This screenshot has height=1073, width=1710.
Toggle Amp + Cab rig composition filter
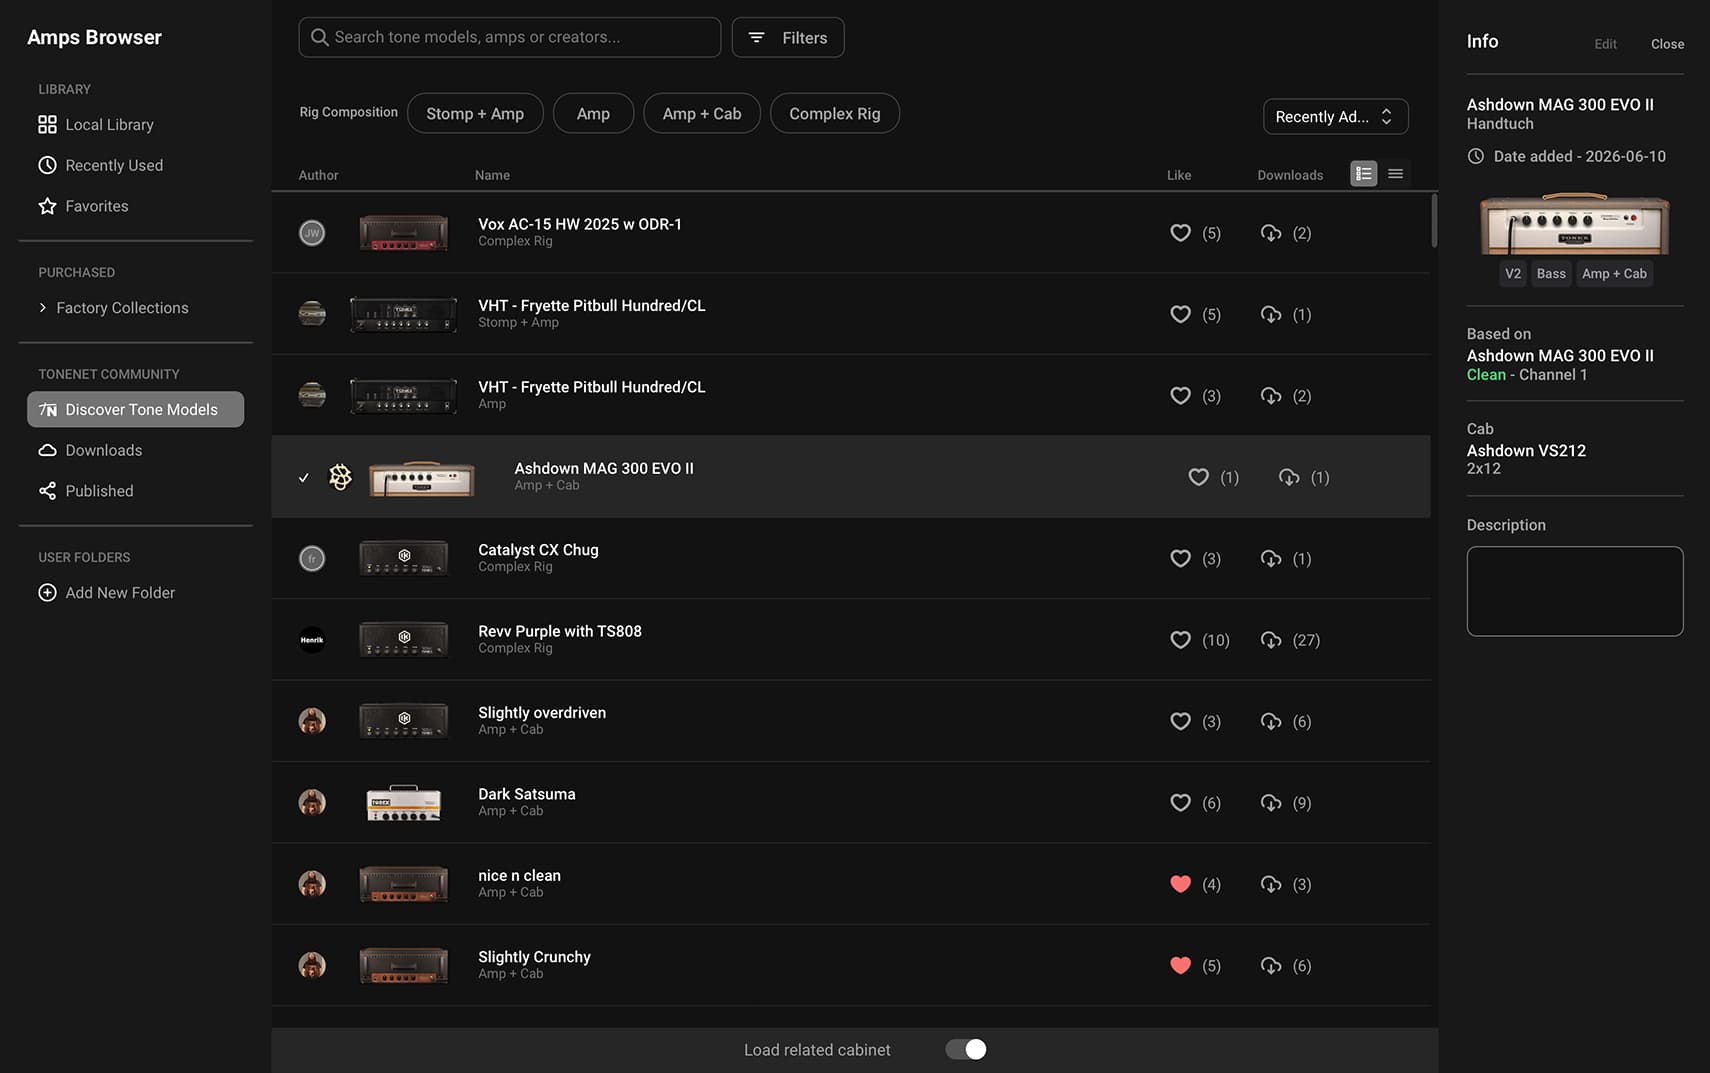tap(702, 113)
